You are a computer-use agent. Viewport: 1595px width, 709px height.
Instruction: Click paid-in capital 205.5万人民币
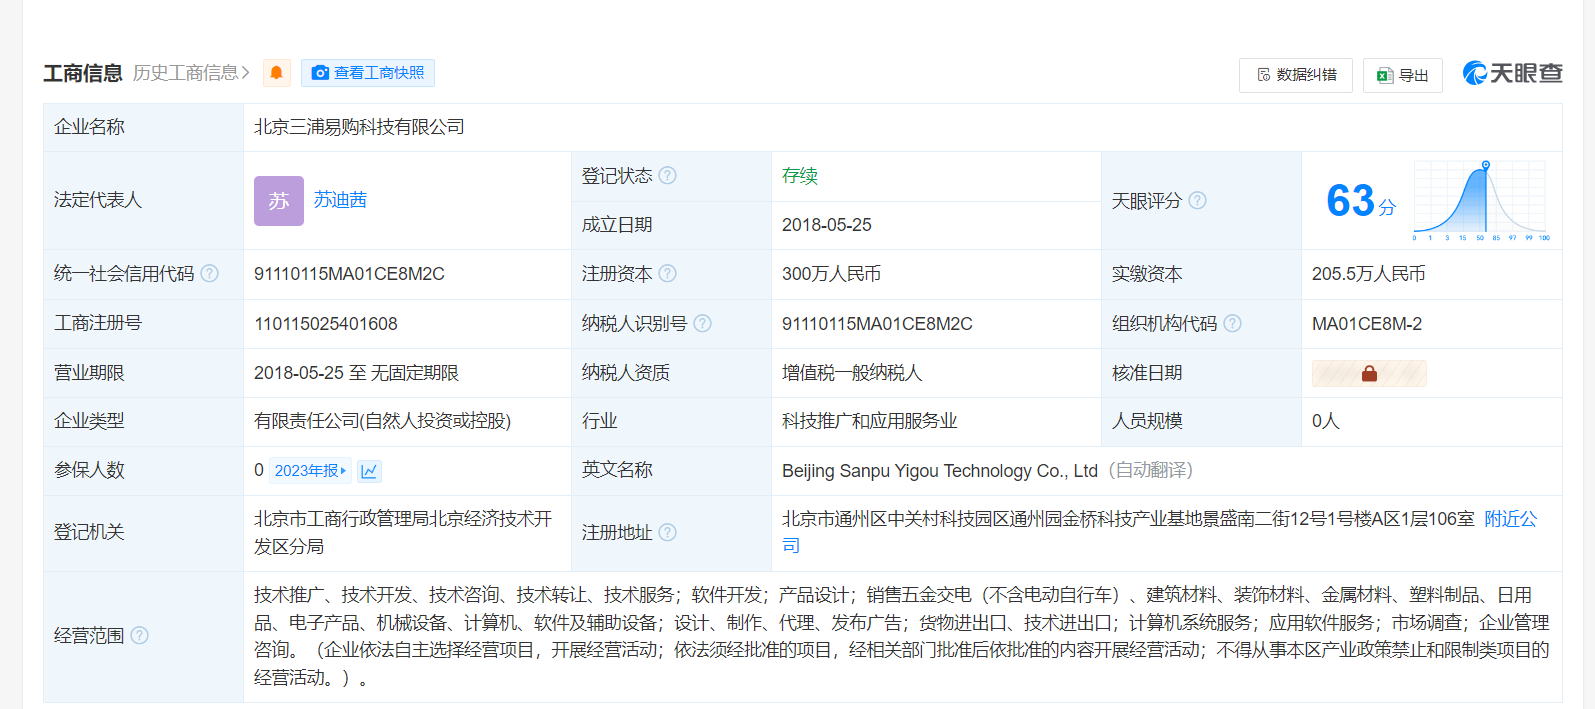tap(1369, 274)
